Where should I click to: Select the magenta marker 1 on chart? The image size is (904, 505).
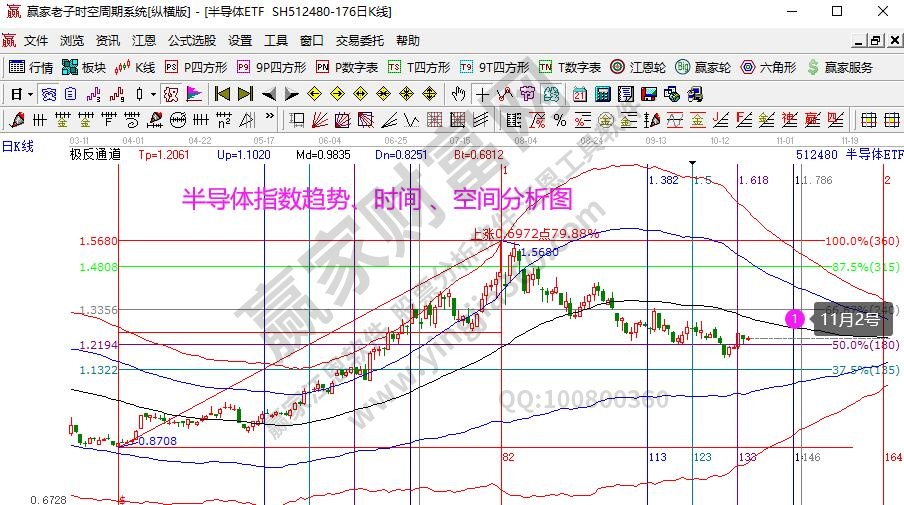[794, 319]
